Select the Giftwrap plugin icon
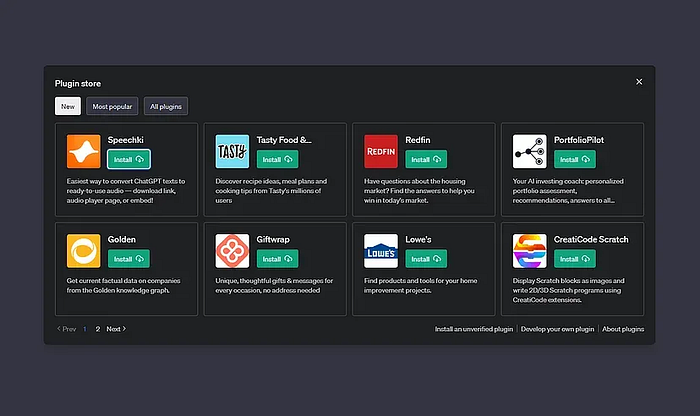700x416 pixels. (x=232, y=251)
